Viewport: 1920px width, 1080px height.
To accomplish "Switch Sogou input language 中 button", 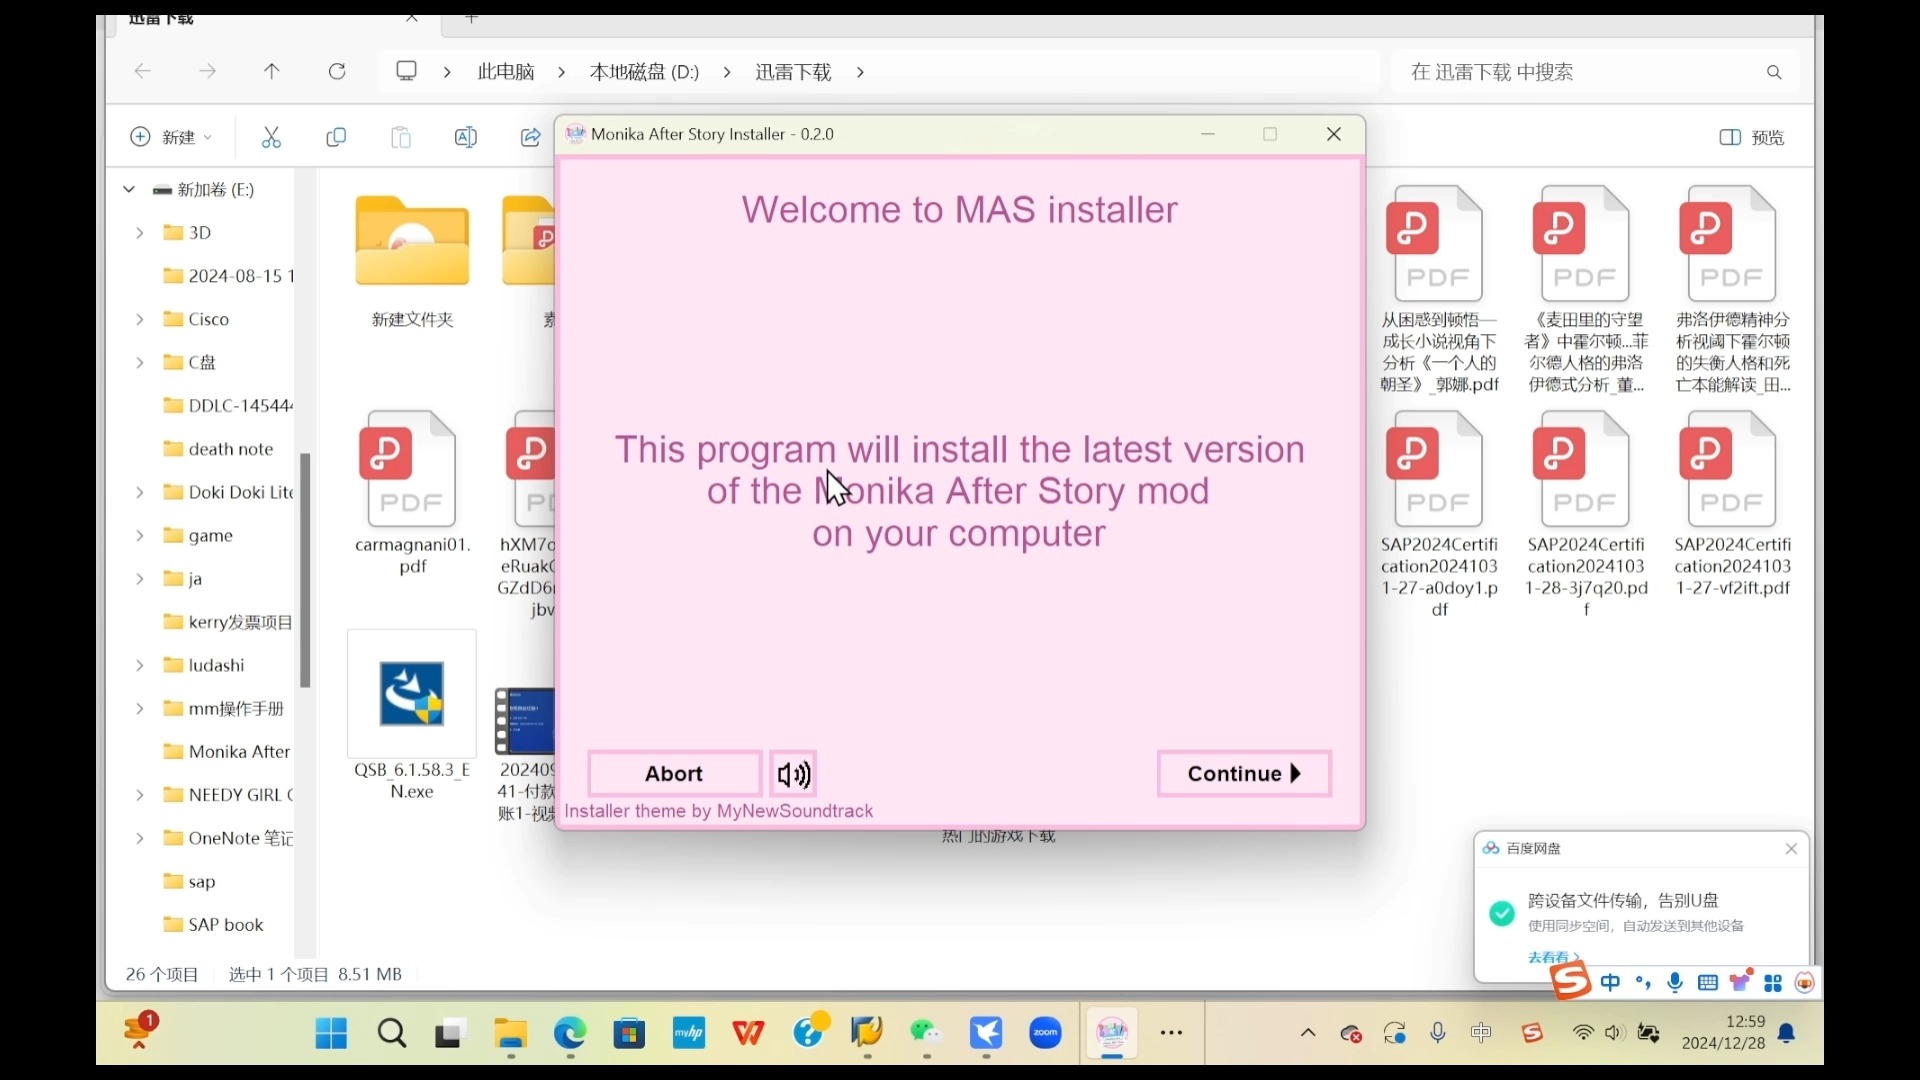I will click(1610, 983).
